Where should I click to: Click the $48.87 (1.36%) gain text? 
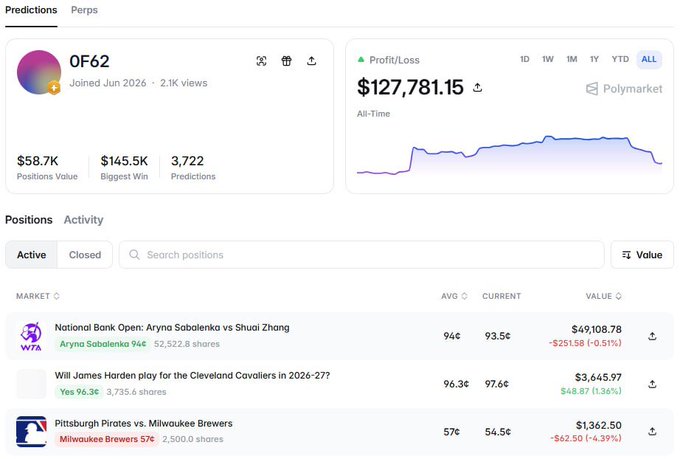coord(591,391)
